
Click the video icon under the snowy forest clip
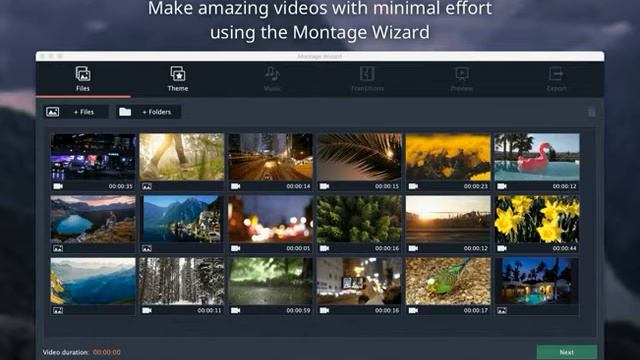[147, 310]
